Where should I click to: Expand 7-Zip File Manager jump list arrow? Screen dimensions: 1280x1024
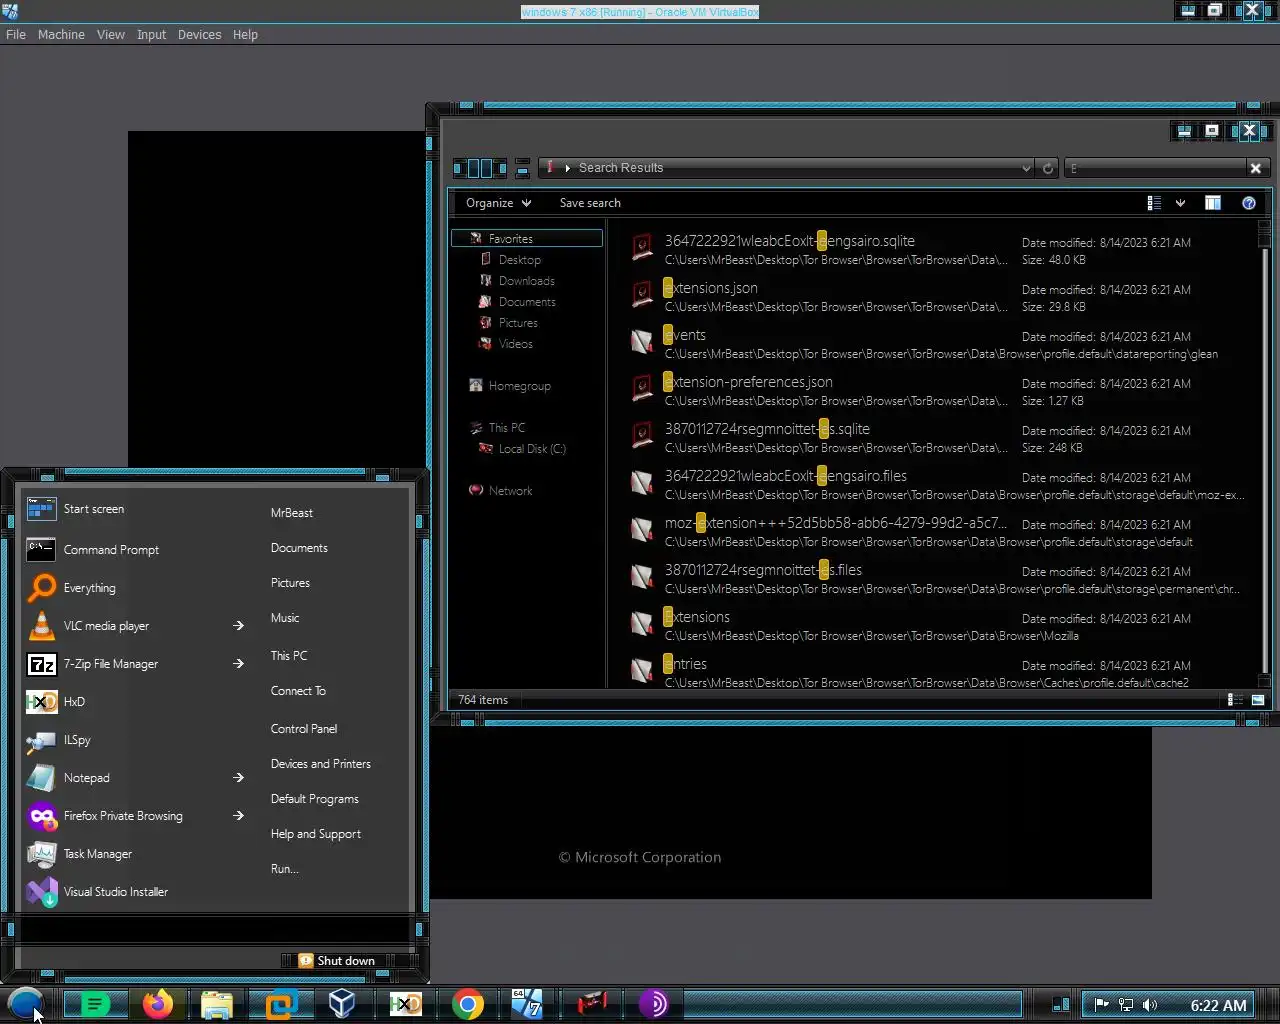click(x=238, y=664)
